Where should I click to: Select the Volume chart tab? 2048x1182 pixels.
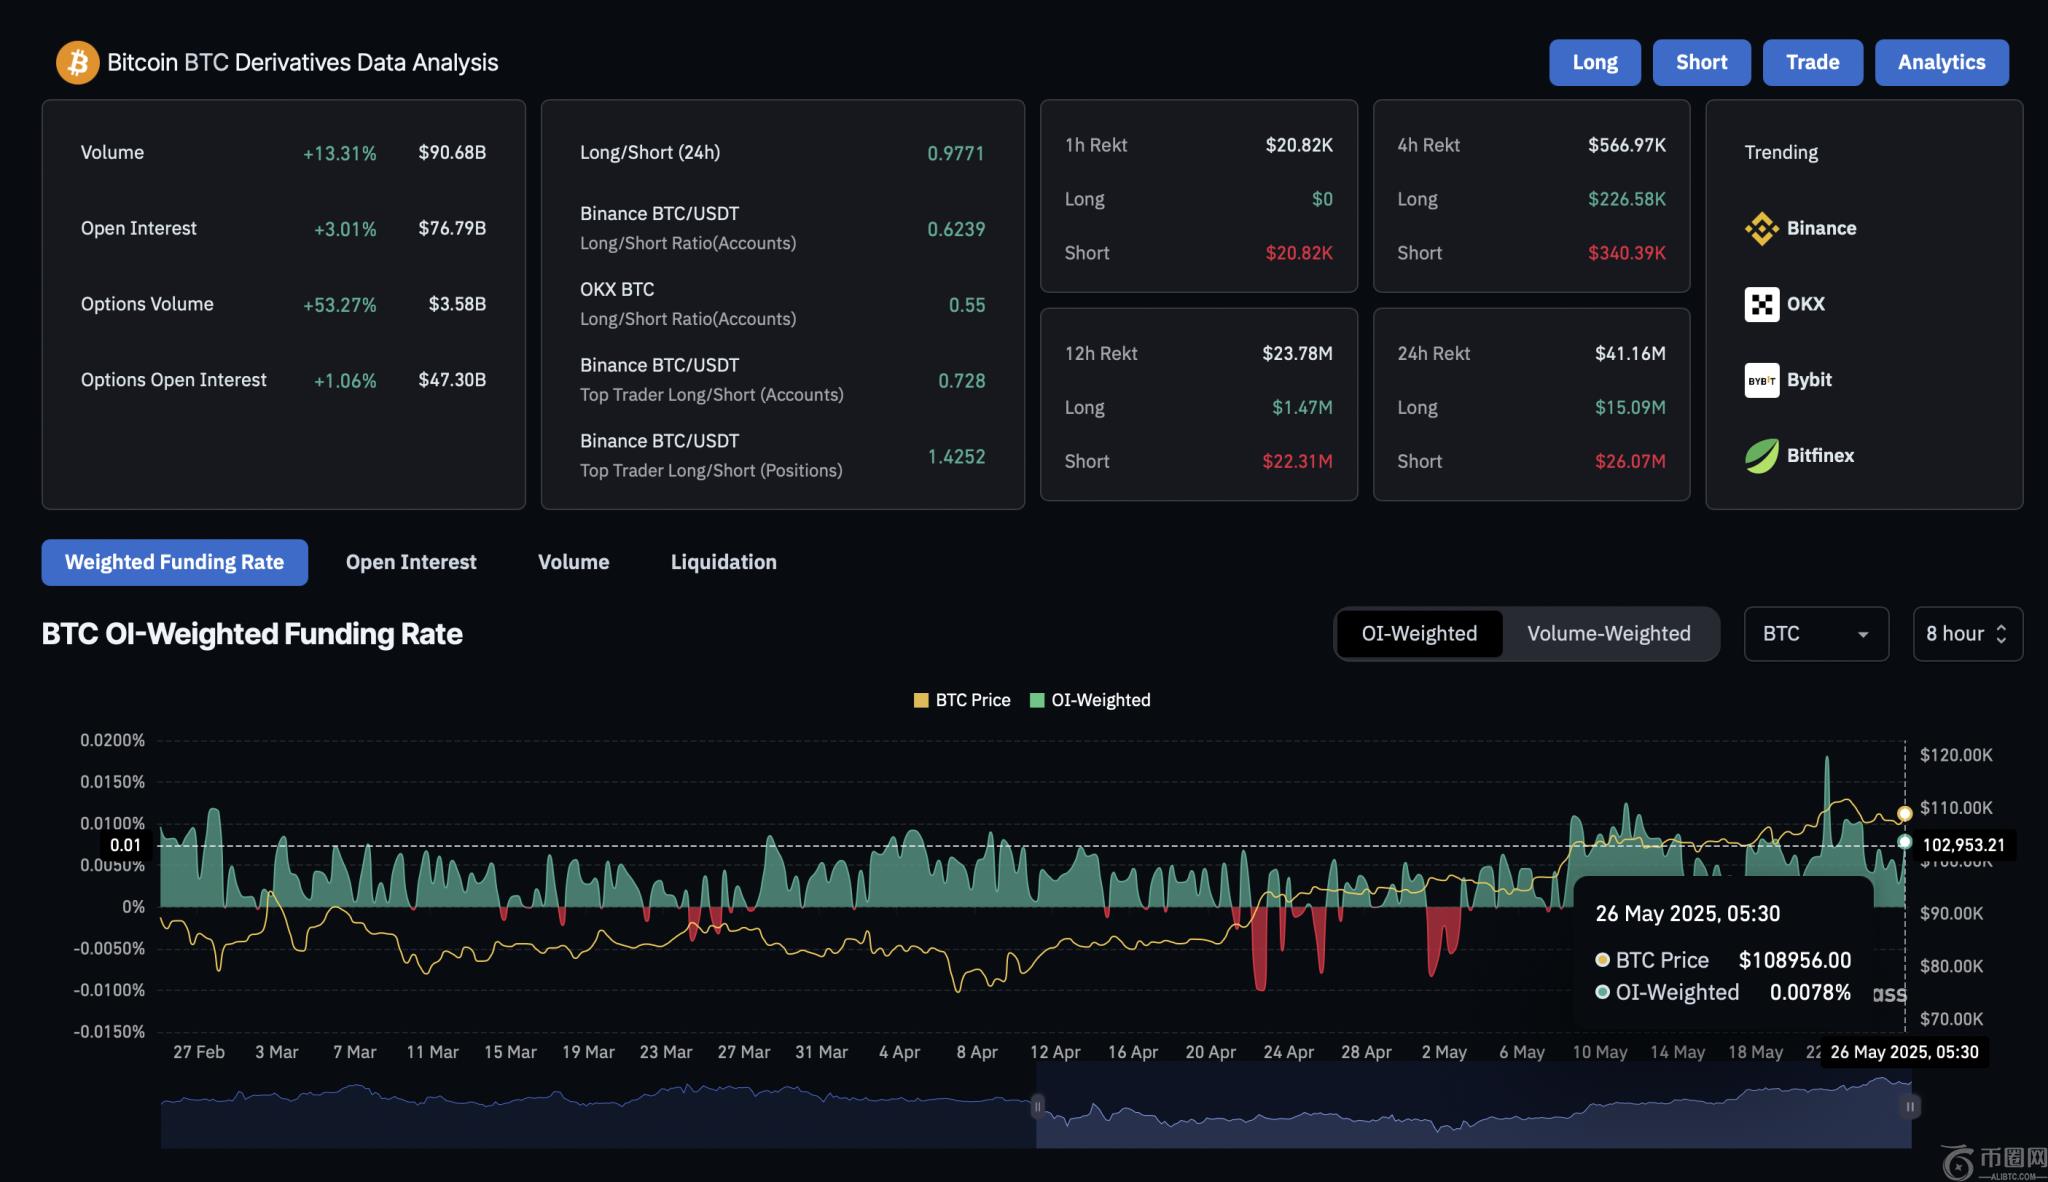pyautogui.click(x=573, y=562)
